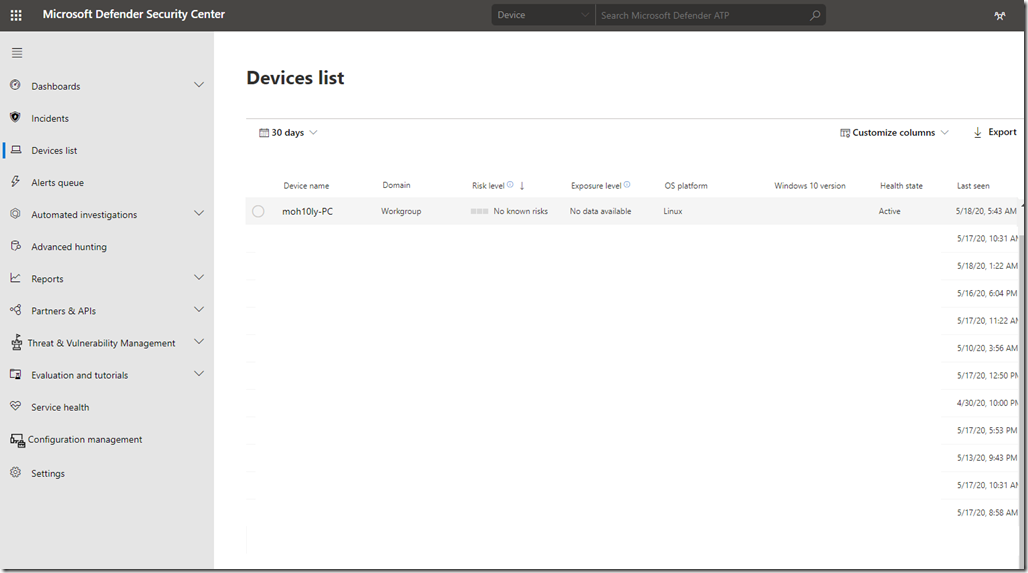
Task: Open the Customize columns dropdown
Action: (894, 132)
